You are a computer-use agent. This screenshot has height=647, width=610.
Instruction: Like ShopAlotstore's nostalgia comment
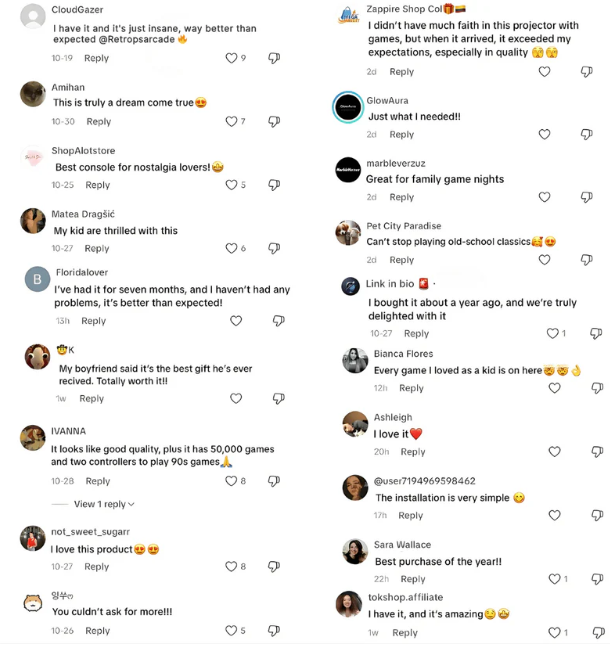[230, 185]
